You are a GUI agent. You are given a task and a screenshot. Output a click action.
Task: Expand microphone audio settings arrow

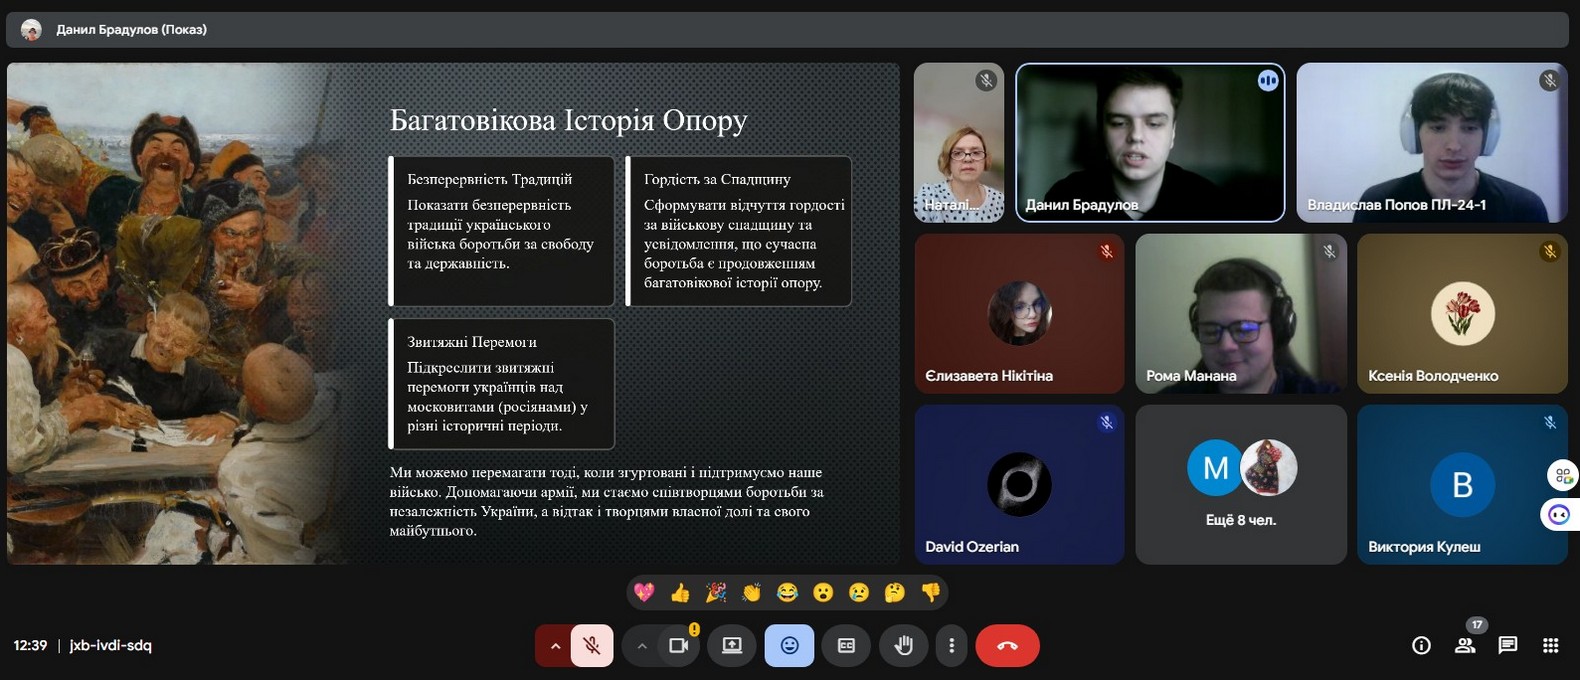point(554,646)
